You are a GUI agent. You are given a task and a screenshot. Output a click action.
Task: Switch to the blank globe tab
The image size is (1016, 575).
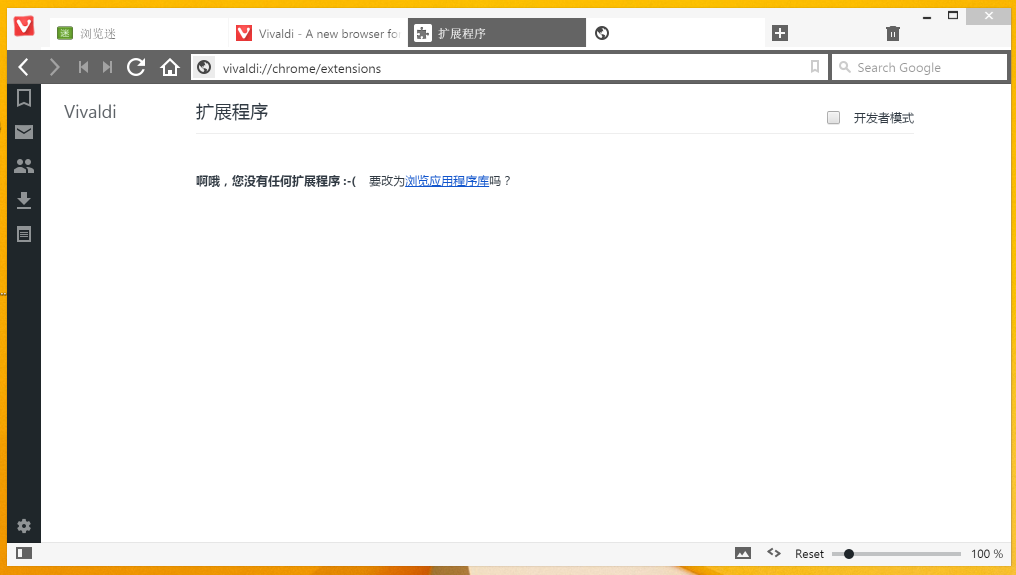point(675,33)
